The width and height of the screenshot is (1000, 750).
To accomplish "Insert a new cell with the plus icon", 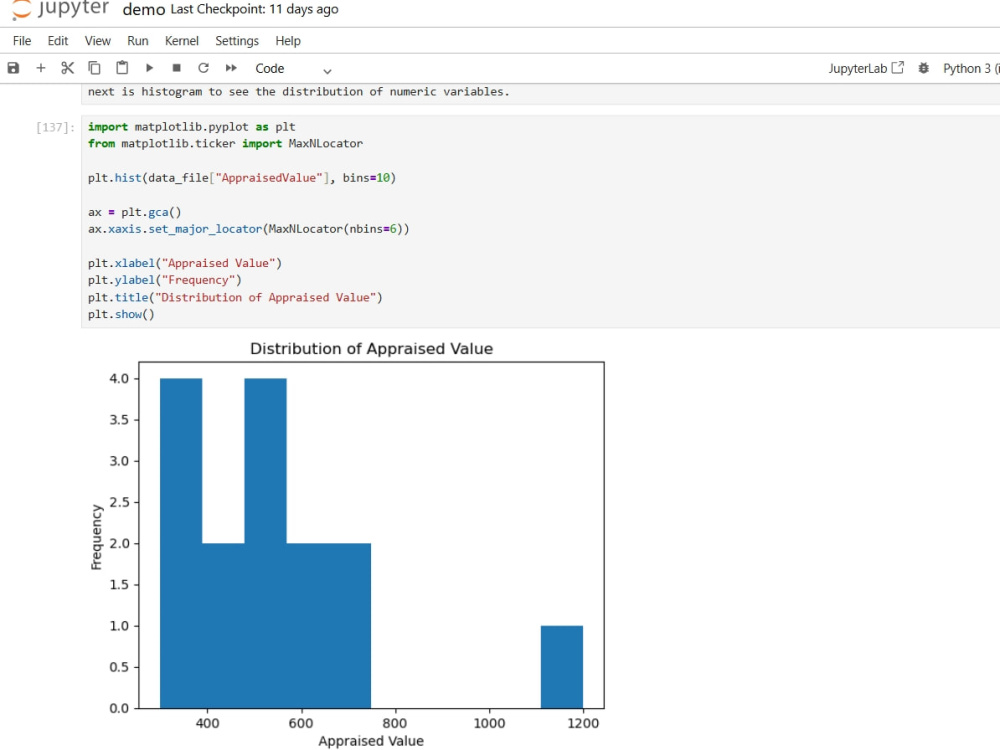I will tap(41, 68).
